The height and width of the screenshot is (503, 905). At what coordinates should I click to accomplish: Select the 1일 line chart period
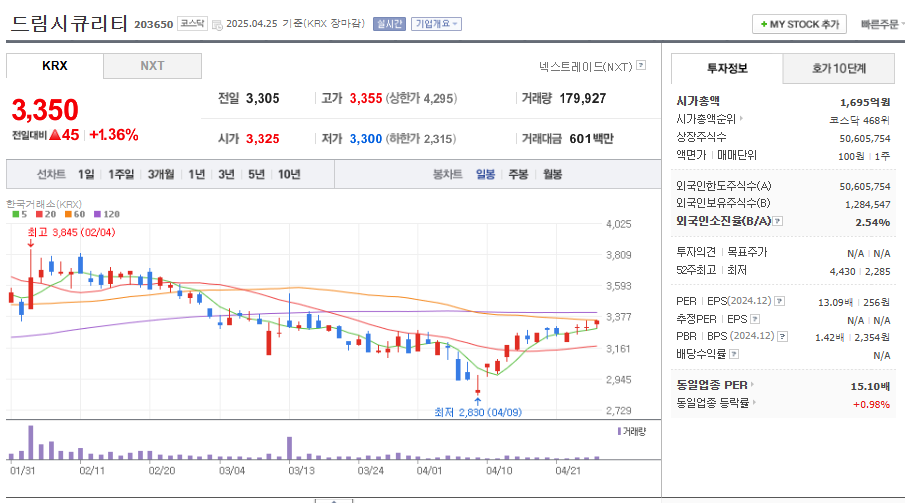coord(86,174)
